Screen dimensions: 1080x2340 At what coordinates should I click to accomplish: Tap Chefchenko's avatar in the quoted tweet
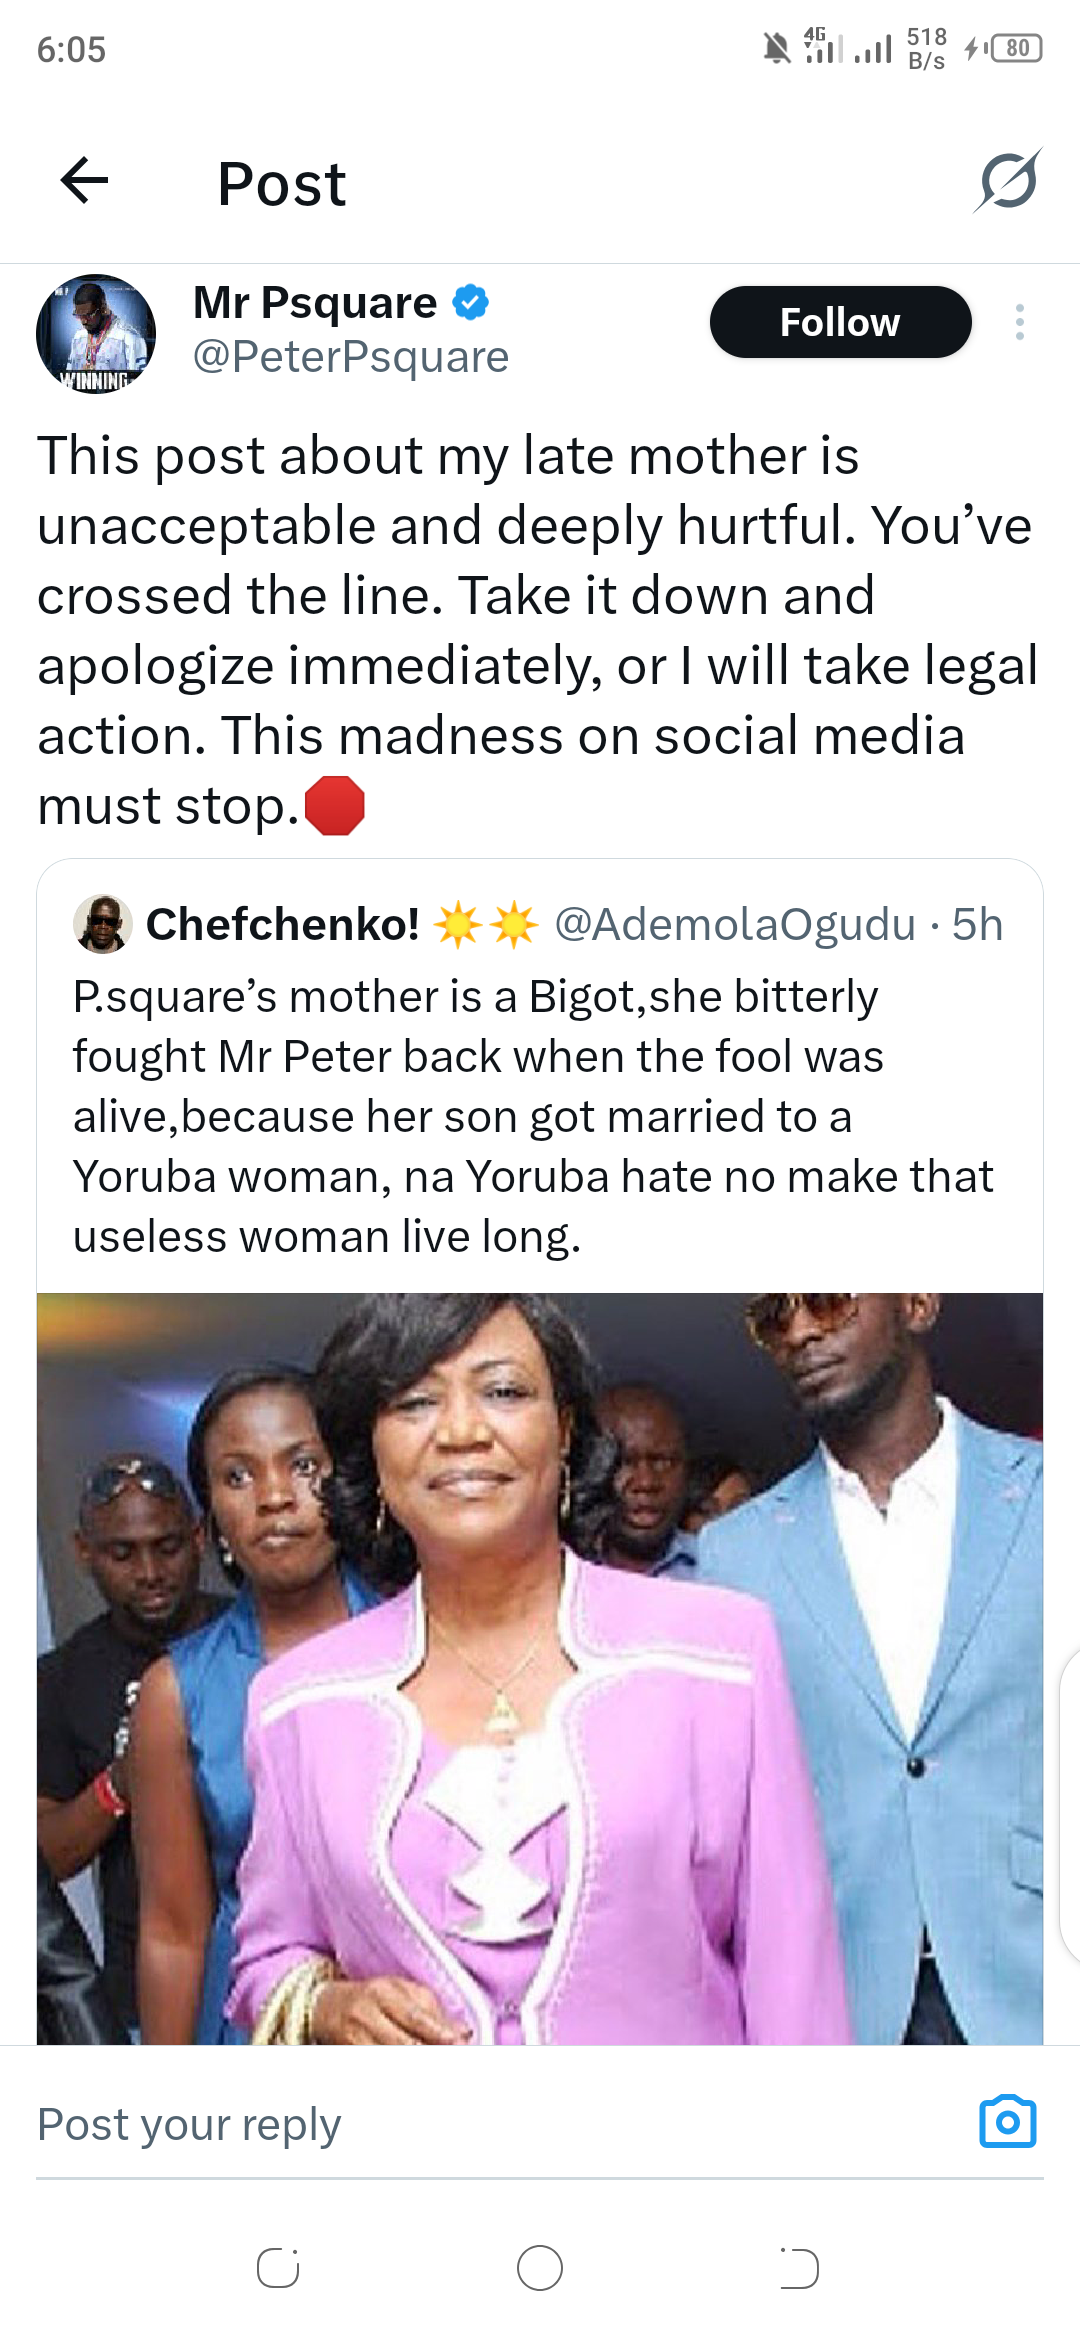tap(103, 923)
